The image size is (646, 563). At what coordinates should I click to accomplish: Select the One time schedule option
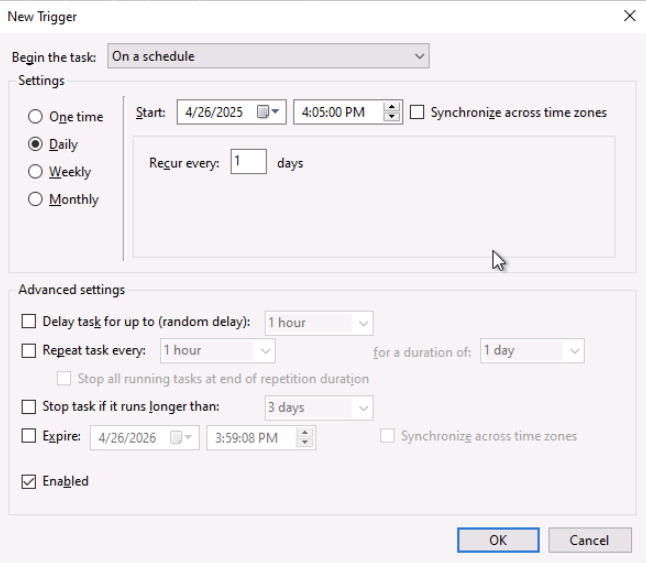click(36, 117)
